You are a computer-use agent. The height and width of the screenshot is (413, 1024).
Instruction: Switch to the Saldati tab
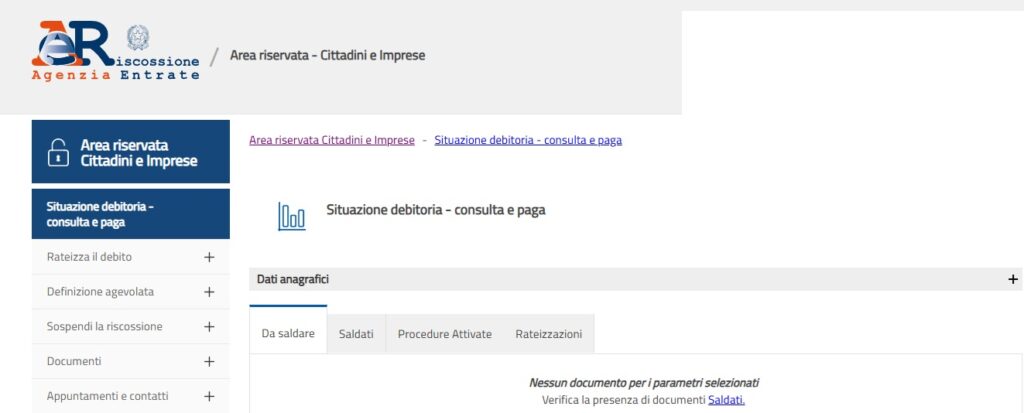(x=356, y=334)
